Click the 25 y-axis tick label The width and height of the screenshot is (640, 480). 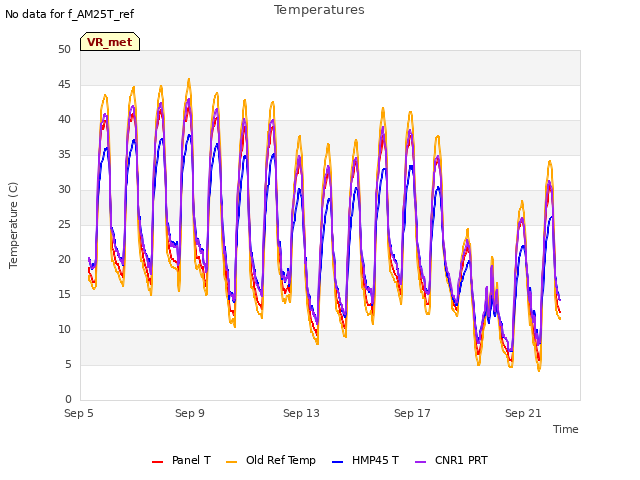(x=64, y=225)
